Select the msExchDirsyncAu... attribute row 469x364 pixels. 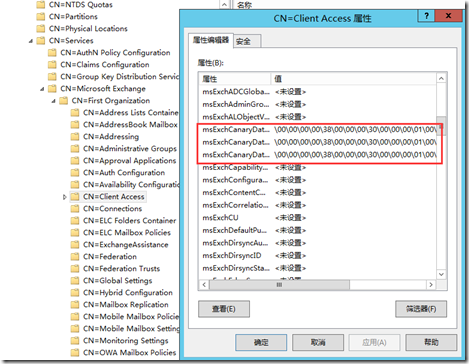tap(318, 243)
